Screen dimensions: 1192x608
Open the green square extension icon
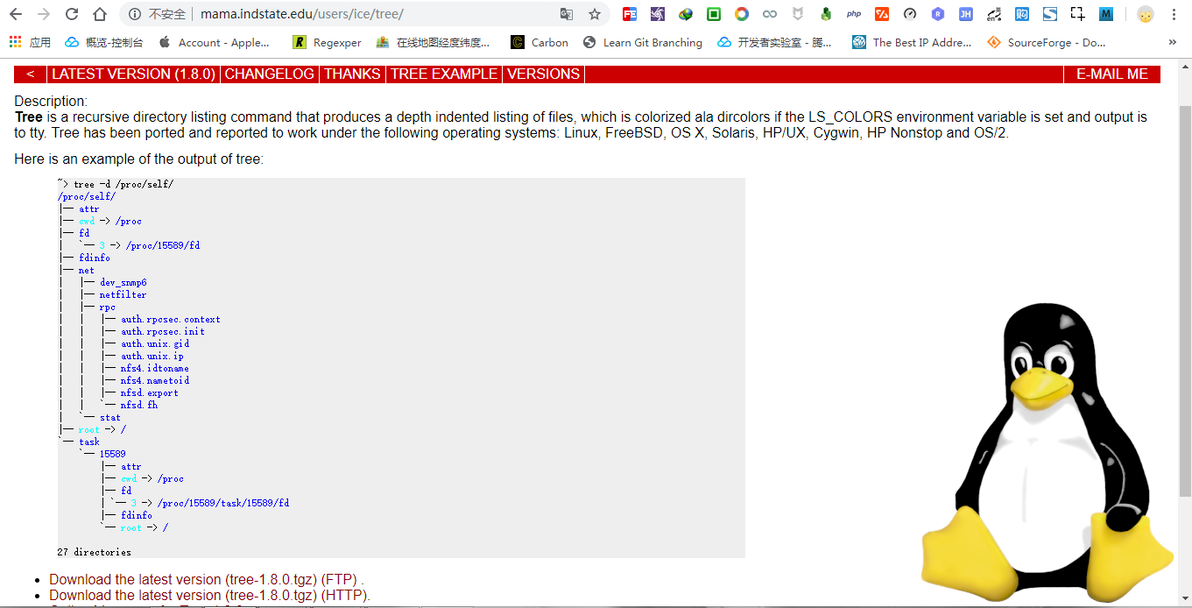713,14
